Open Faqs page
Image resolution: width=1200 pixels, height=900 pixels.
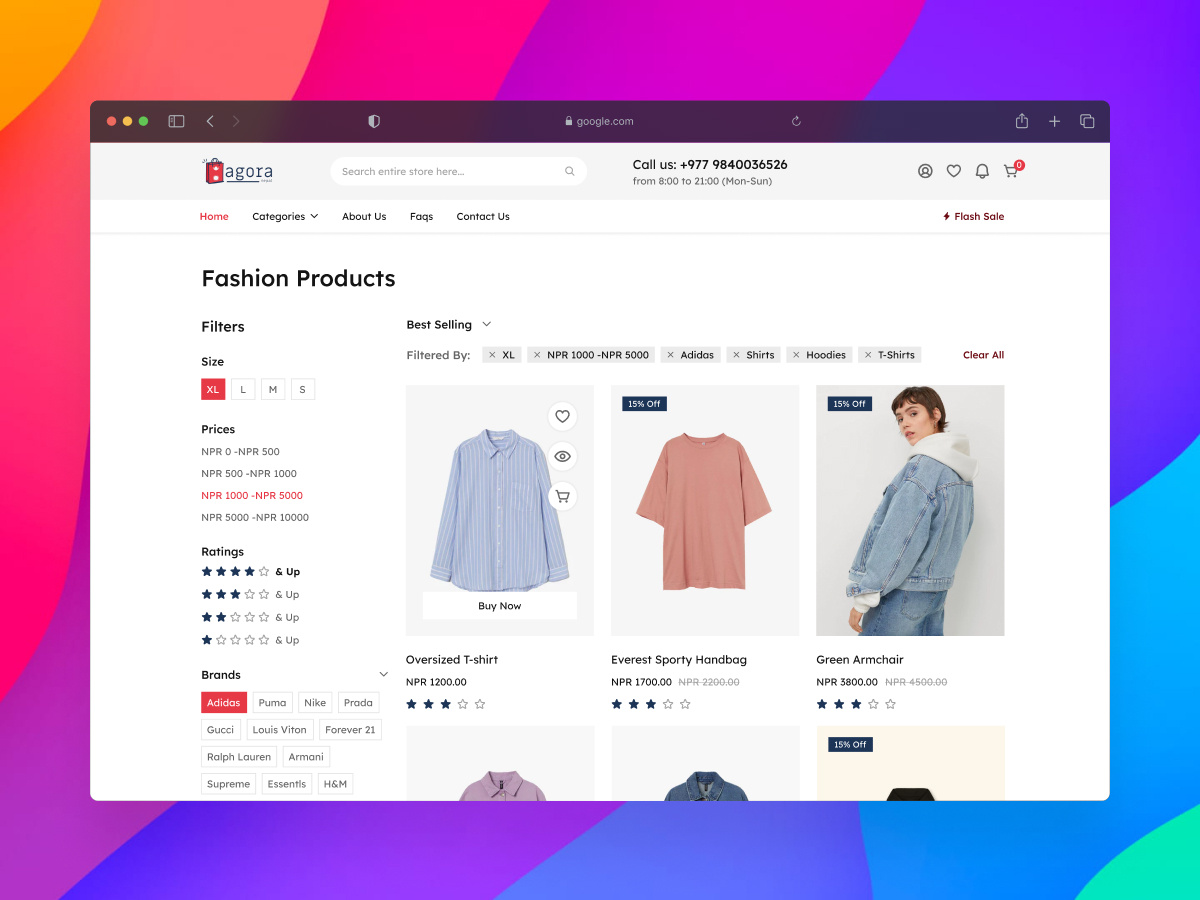click(421, 217)
